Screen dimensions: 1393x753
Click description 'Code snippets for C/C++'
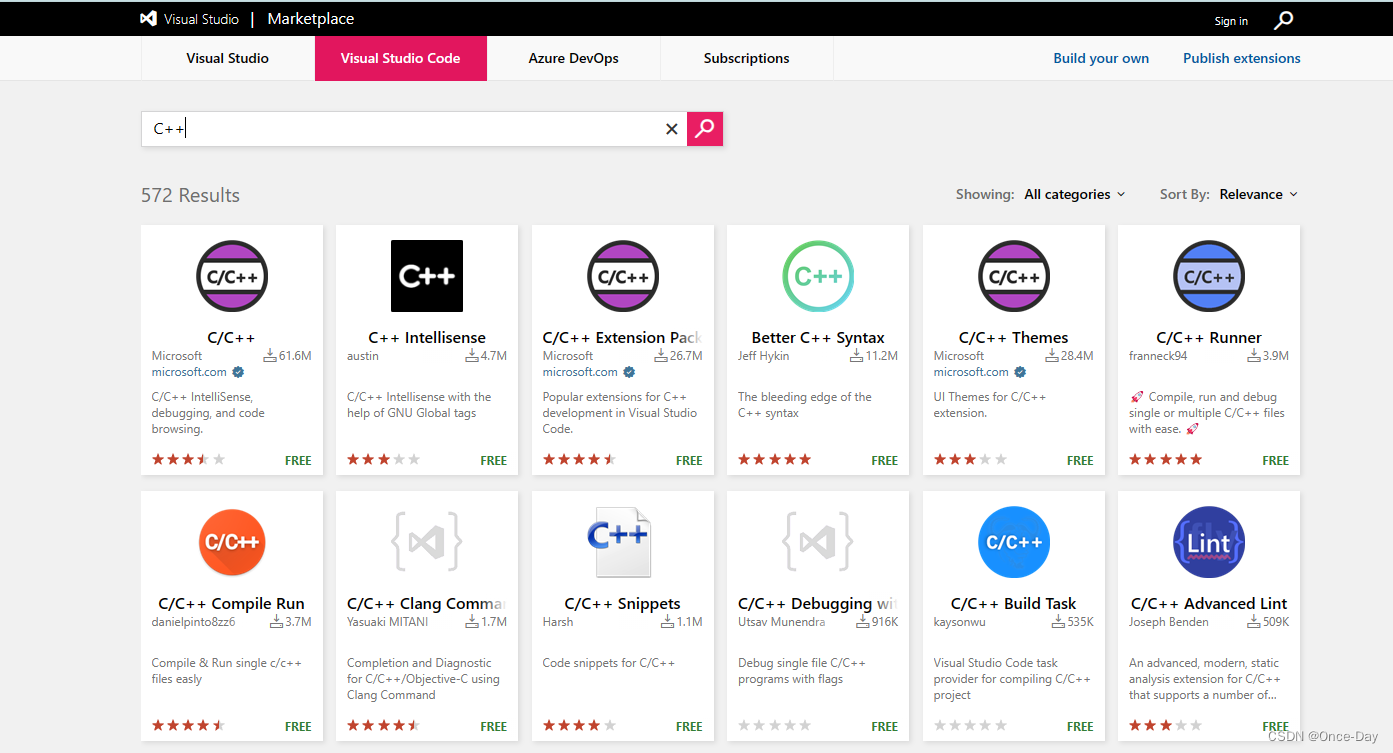(x=608, y=663)
